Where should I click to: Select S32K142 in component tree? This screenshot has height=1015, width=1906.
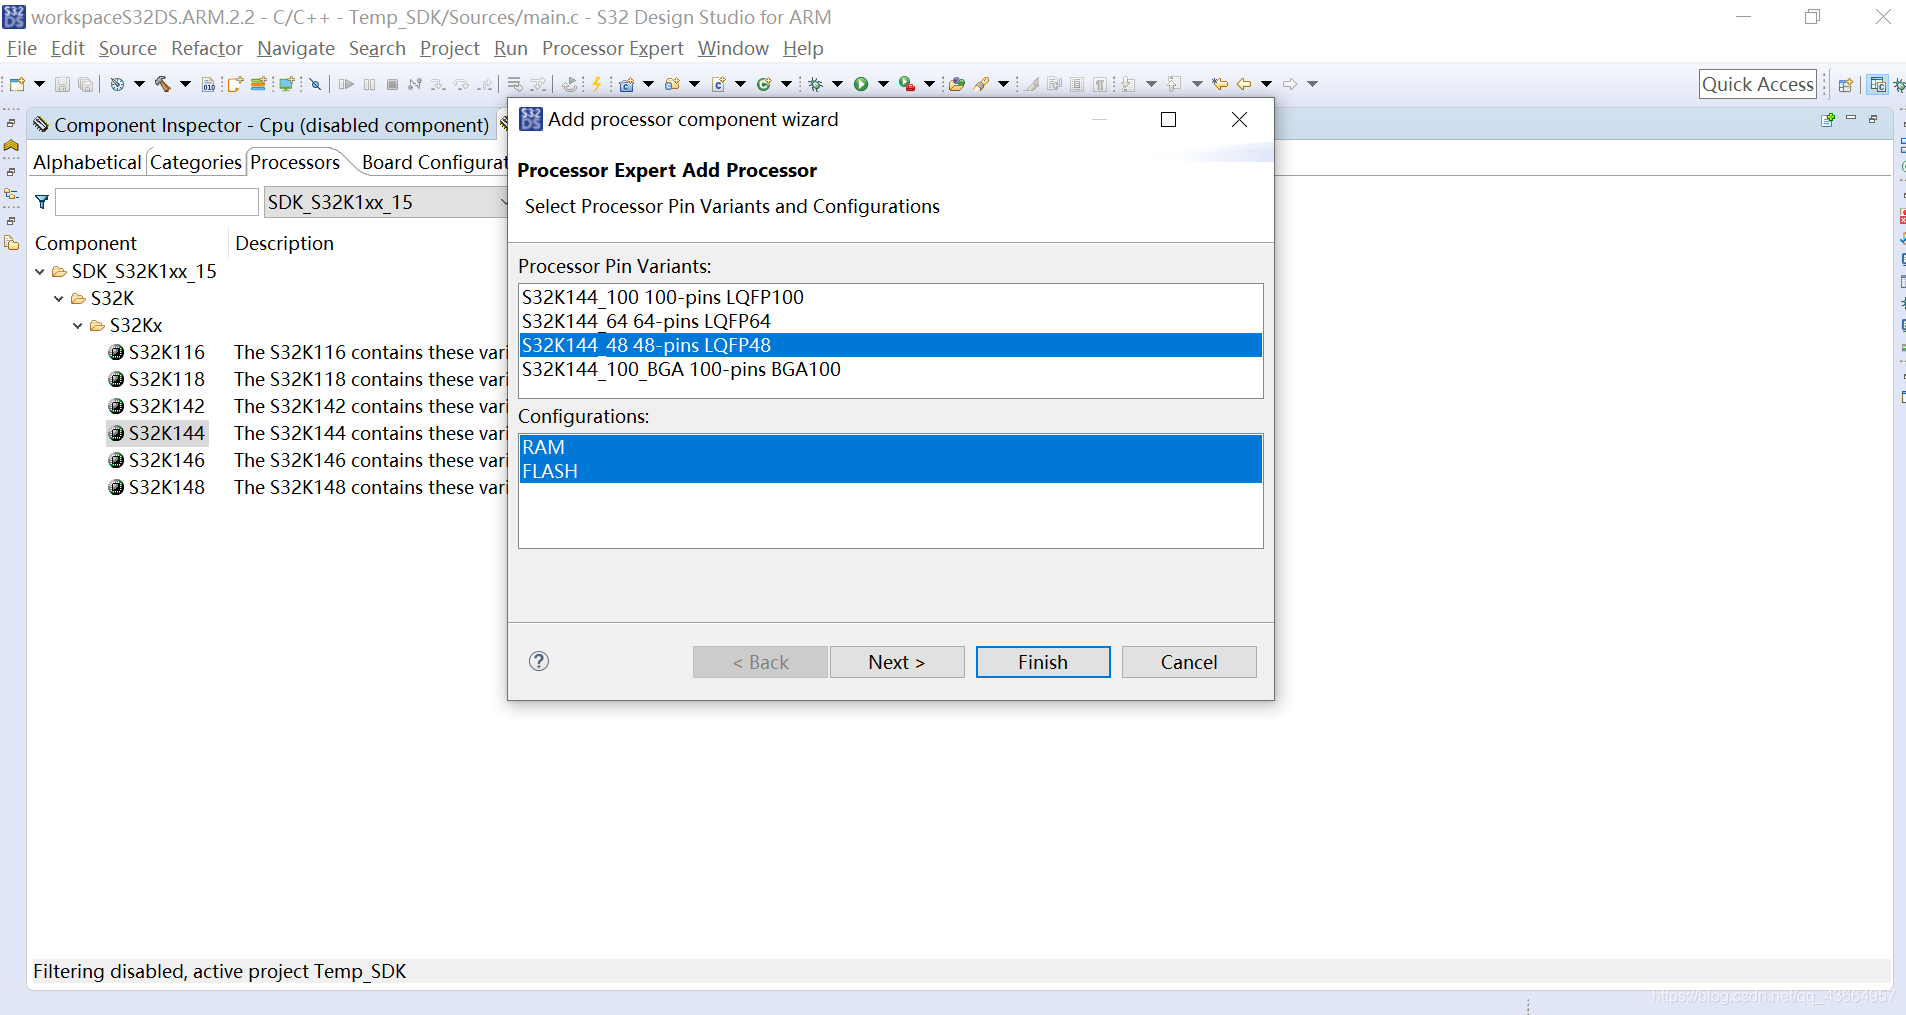pos(167,406)
